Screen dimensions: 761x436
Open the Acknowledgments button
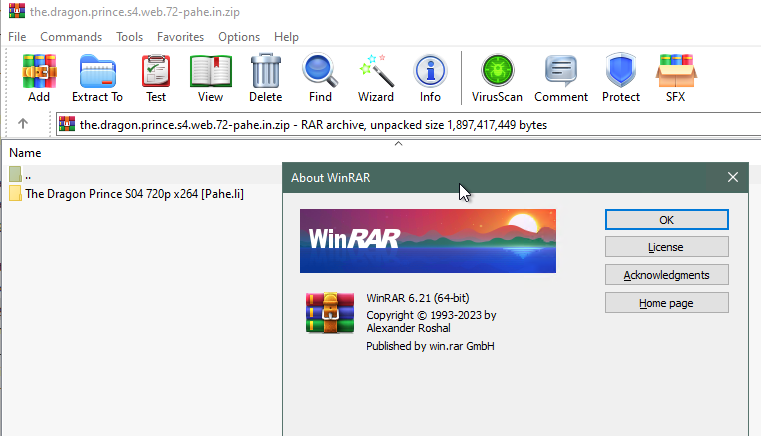pos(666,275)
